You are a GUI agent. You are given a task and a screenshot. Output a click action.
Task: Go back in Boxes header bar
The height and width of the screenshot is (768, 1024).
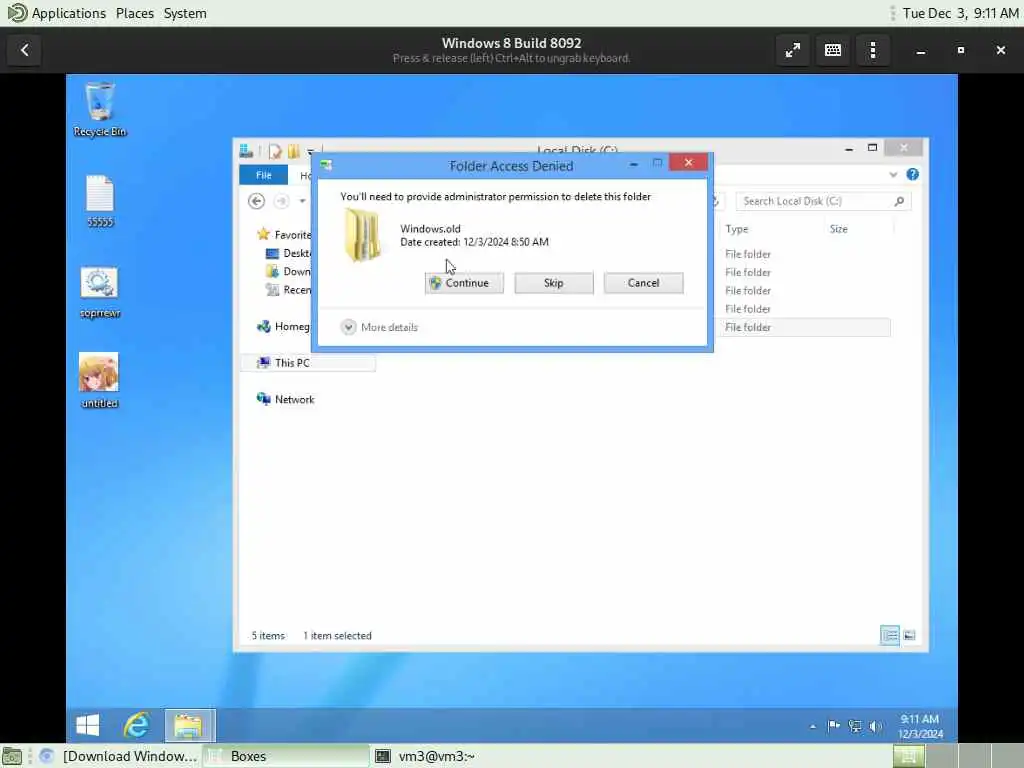click(25, 50)
